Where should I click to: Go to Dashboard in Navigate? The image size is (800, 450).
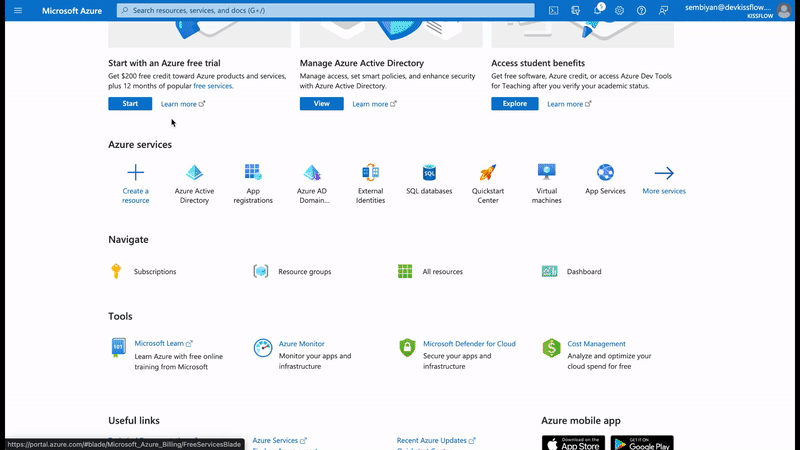(584, 271)
